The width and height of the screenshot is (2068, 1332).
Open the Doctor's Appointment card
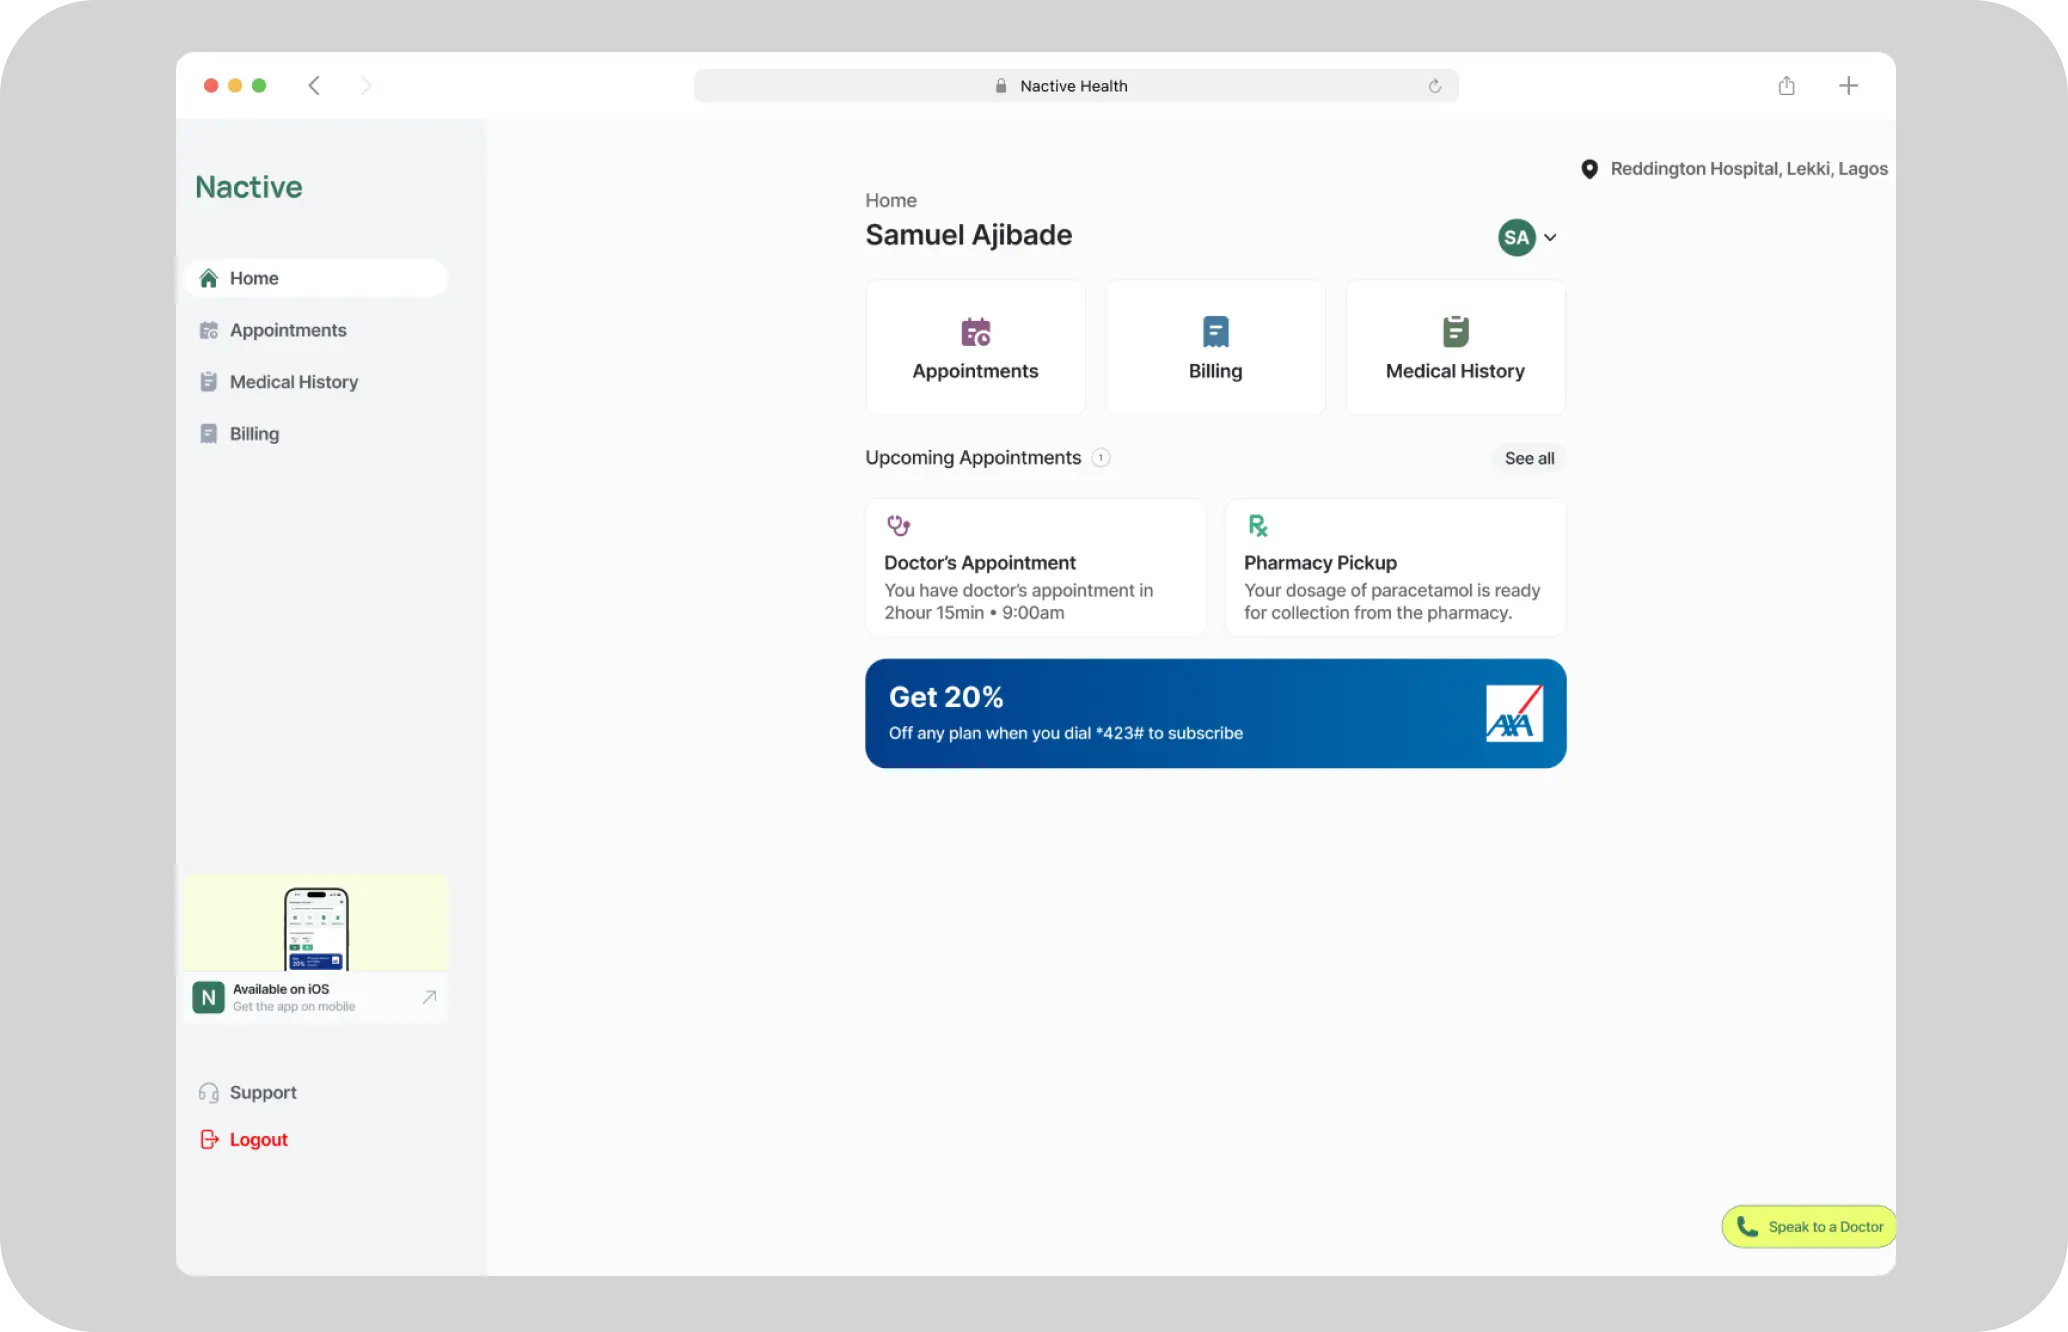coord(1036,568)
